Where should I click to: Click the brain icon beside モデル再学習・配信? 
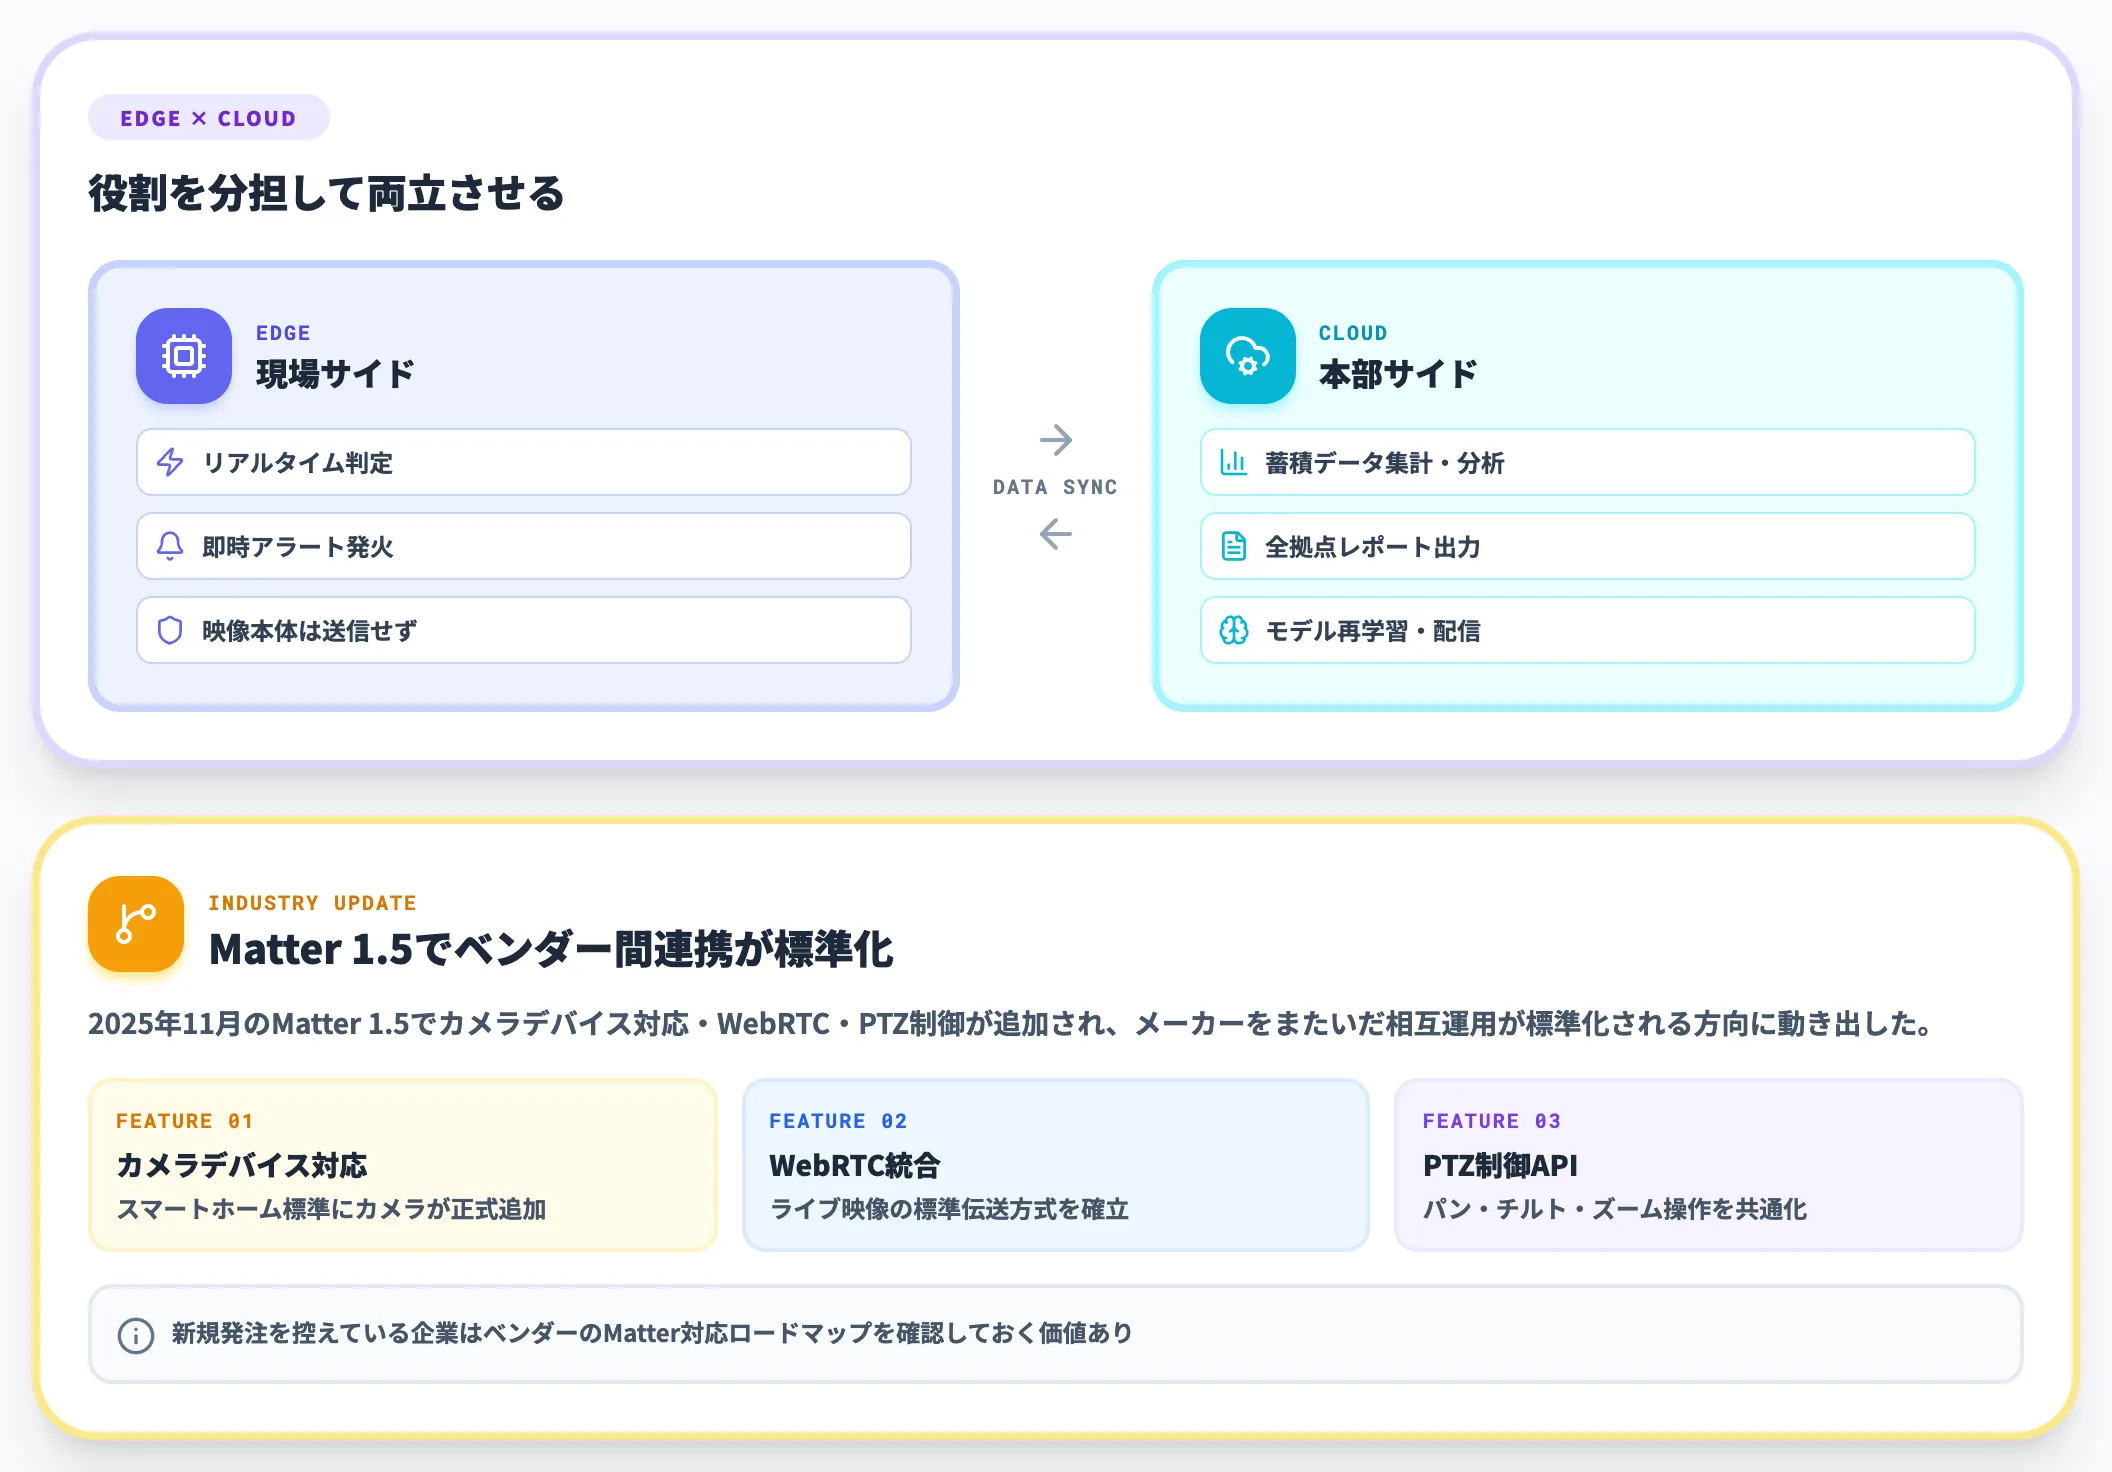click(x=1234, y=630)
